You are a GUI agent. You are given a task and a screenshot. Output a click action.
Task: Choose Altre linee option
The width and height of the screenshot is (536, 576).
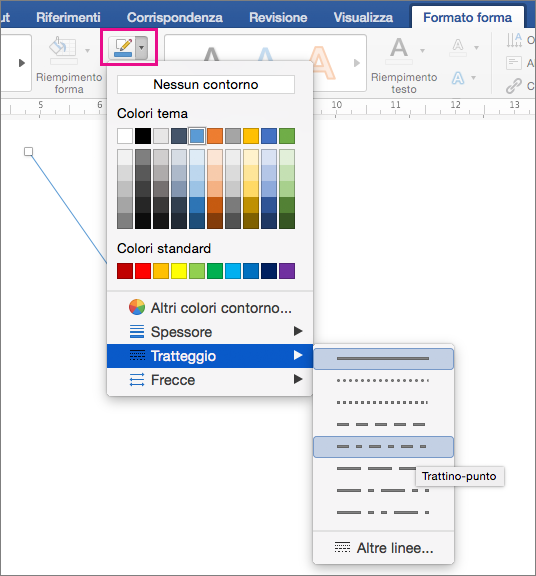tap(384, 548)
